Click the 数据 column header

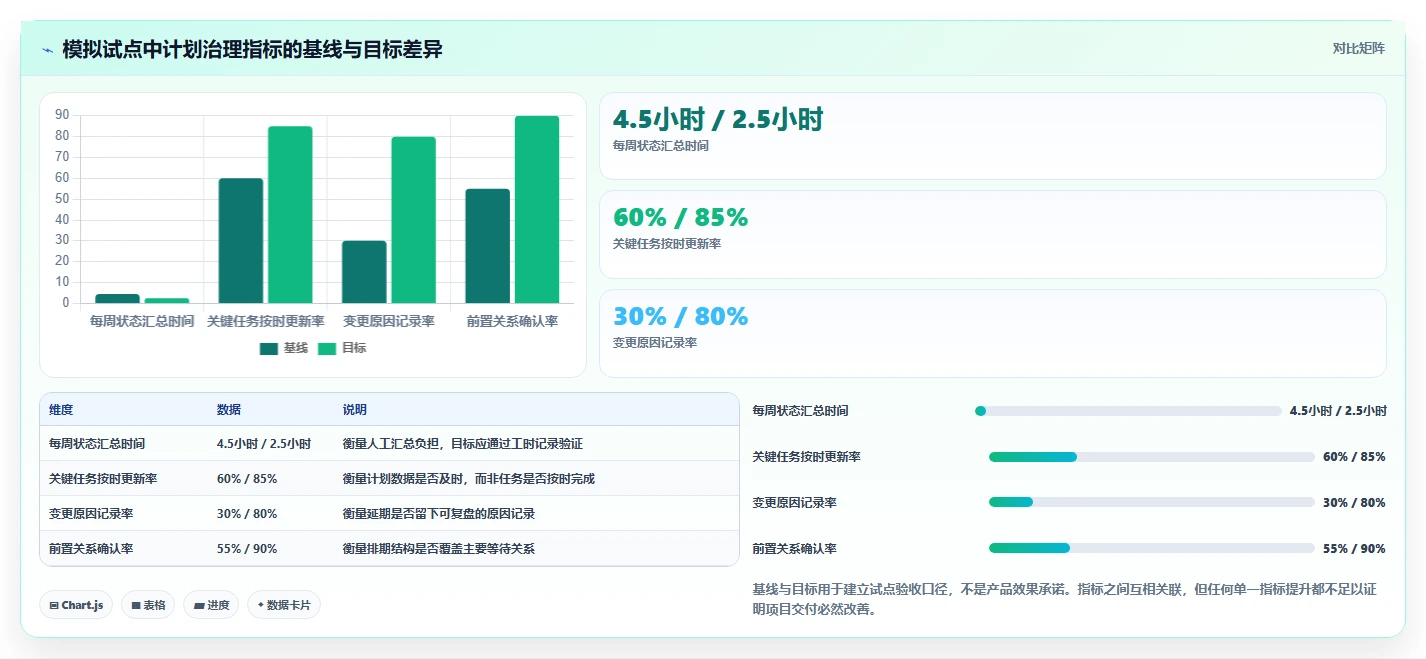click(x=229, y=410)
